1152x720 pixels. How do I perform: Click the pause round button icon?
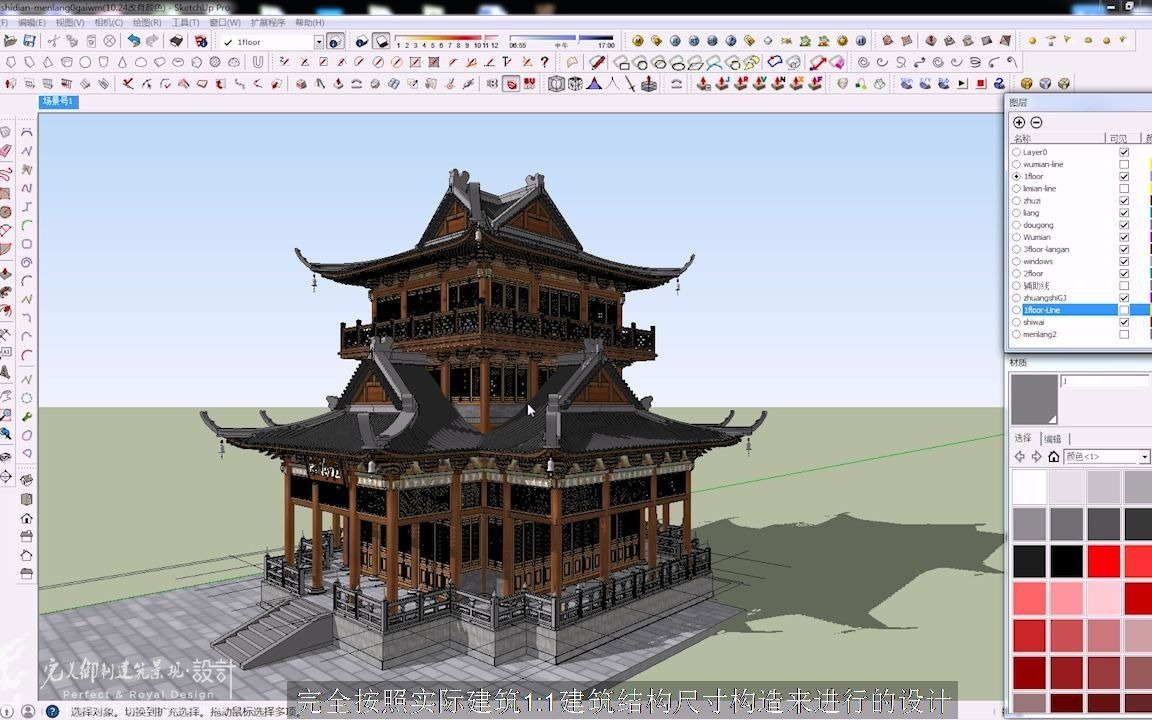[x=861, y=41]
